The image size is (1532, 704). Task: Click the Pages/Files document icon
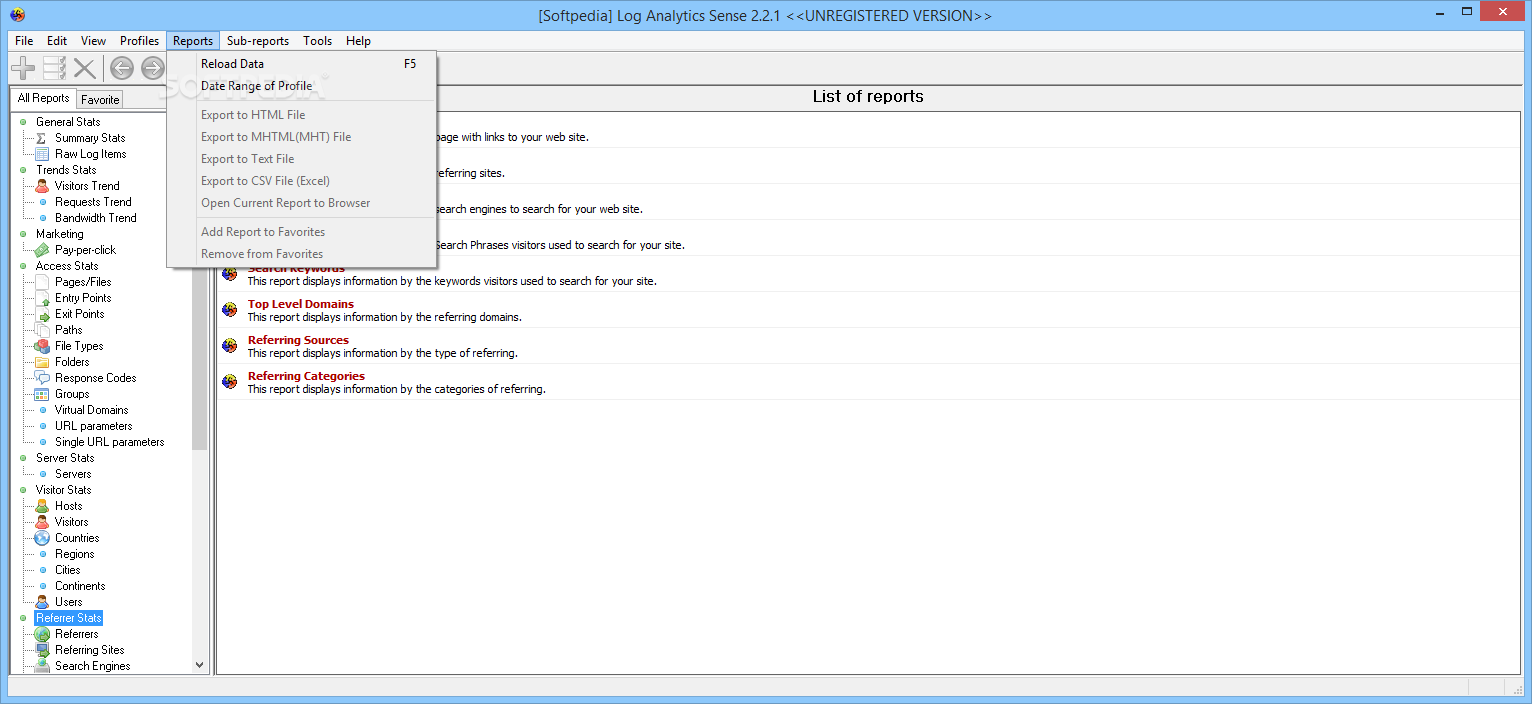[x=42, y=282]
